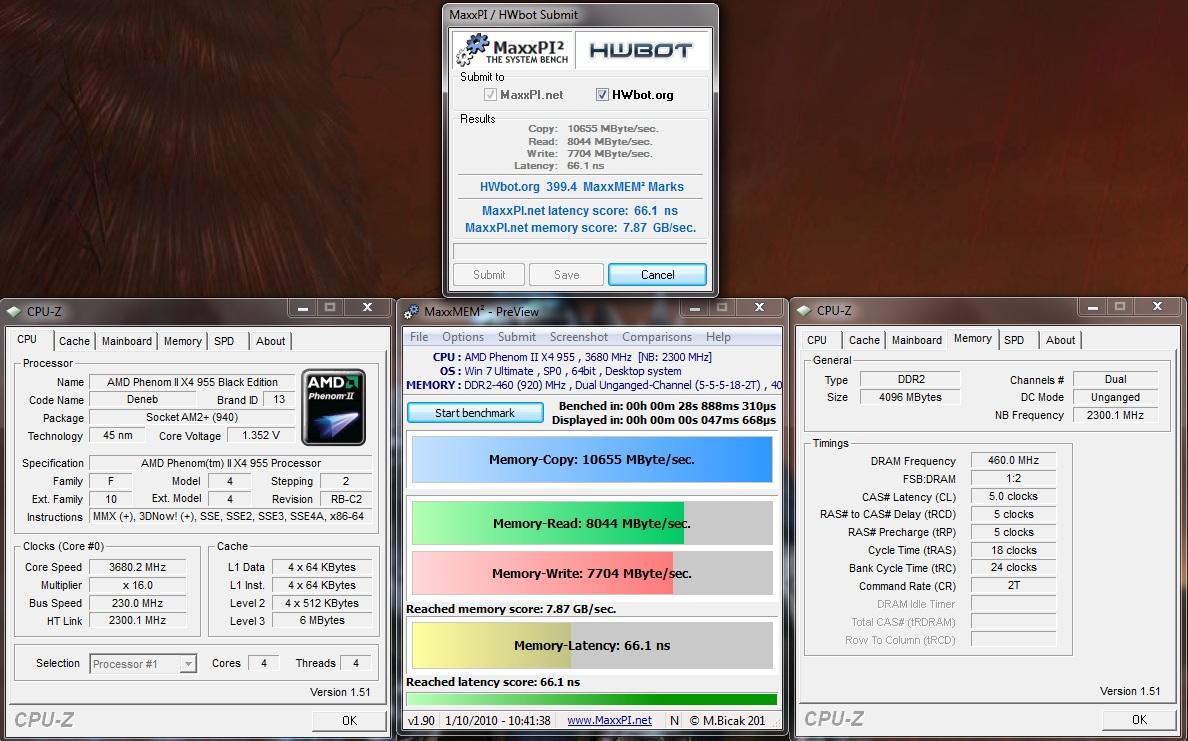Click the CAS# Latency value 5.0 clocks
This screenshot has height=741, width=1188.
click(1013, 497)
